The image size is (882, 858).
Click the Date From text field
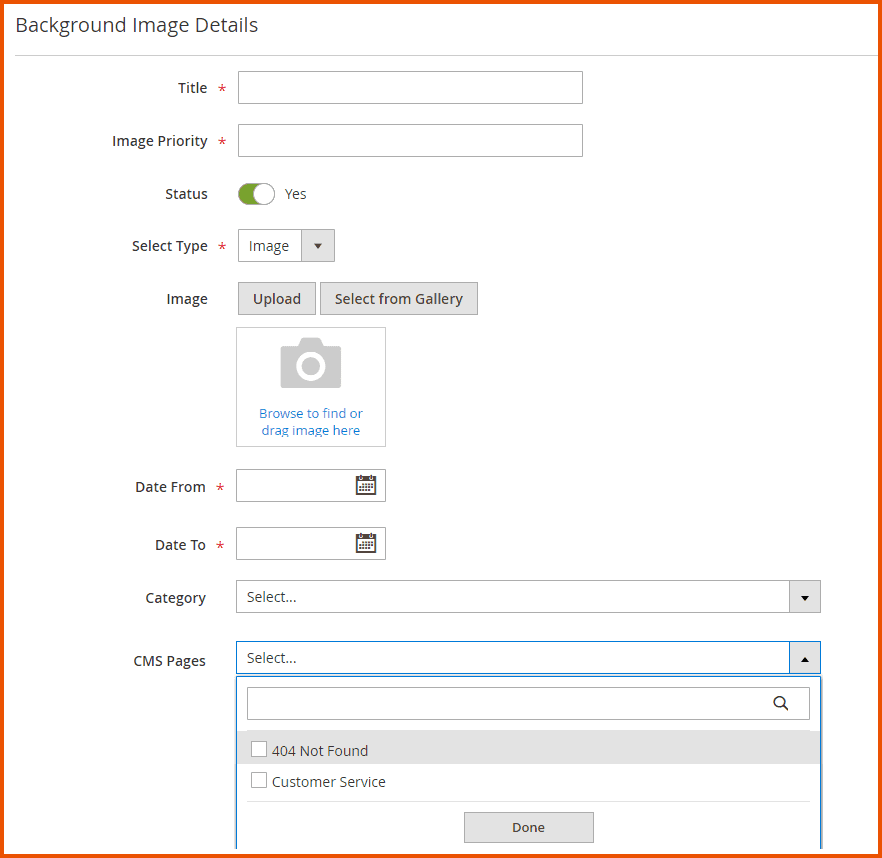click(x=295, y=486)
